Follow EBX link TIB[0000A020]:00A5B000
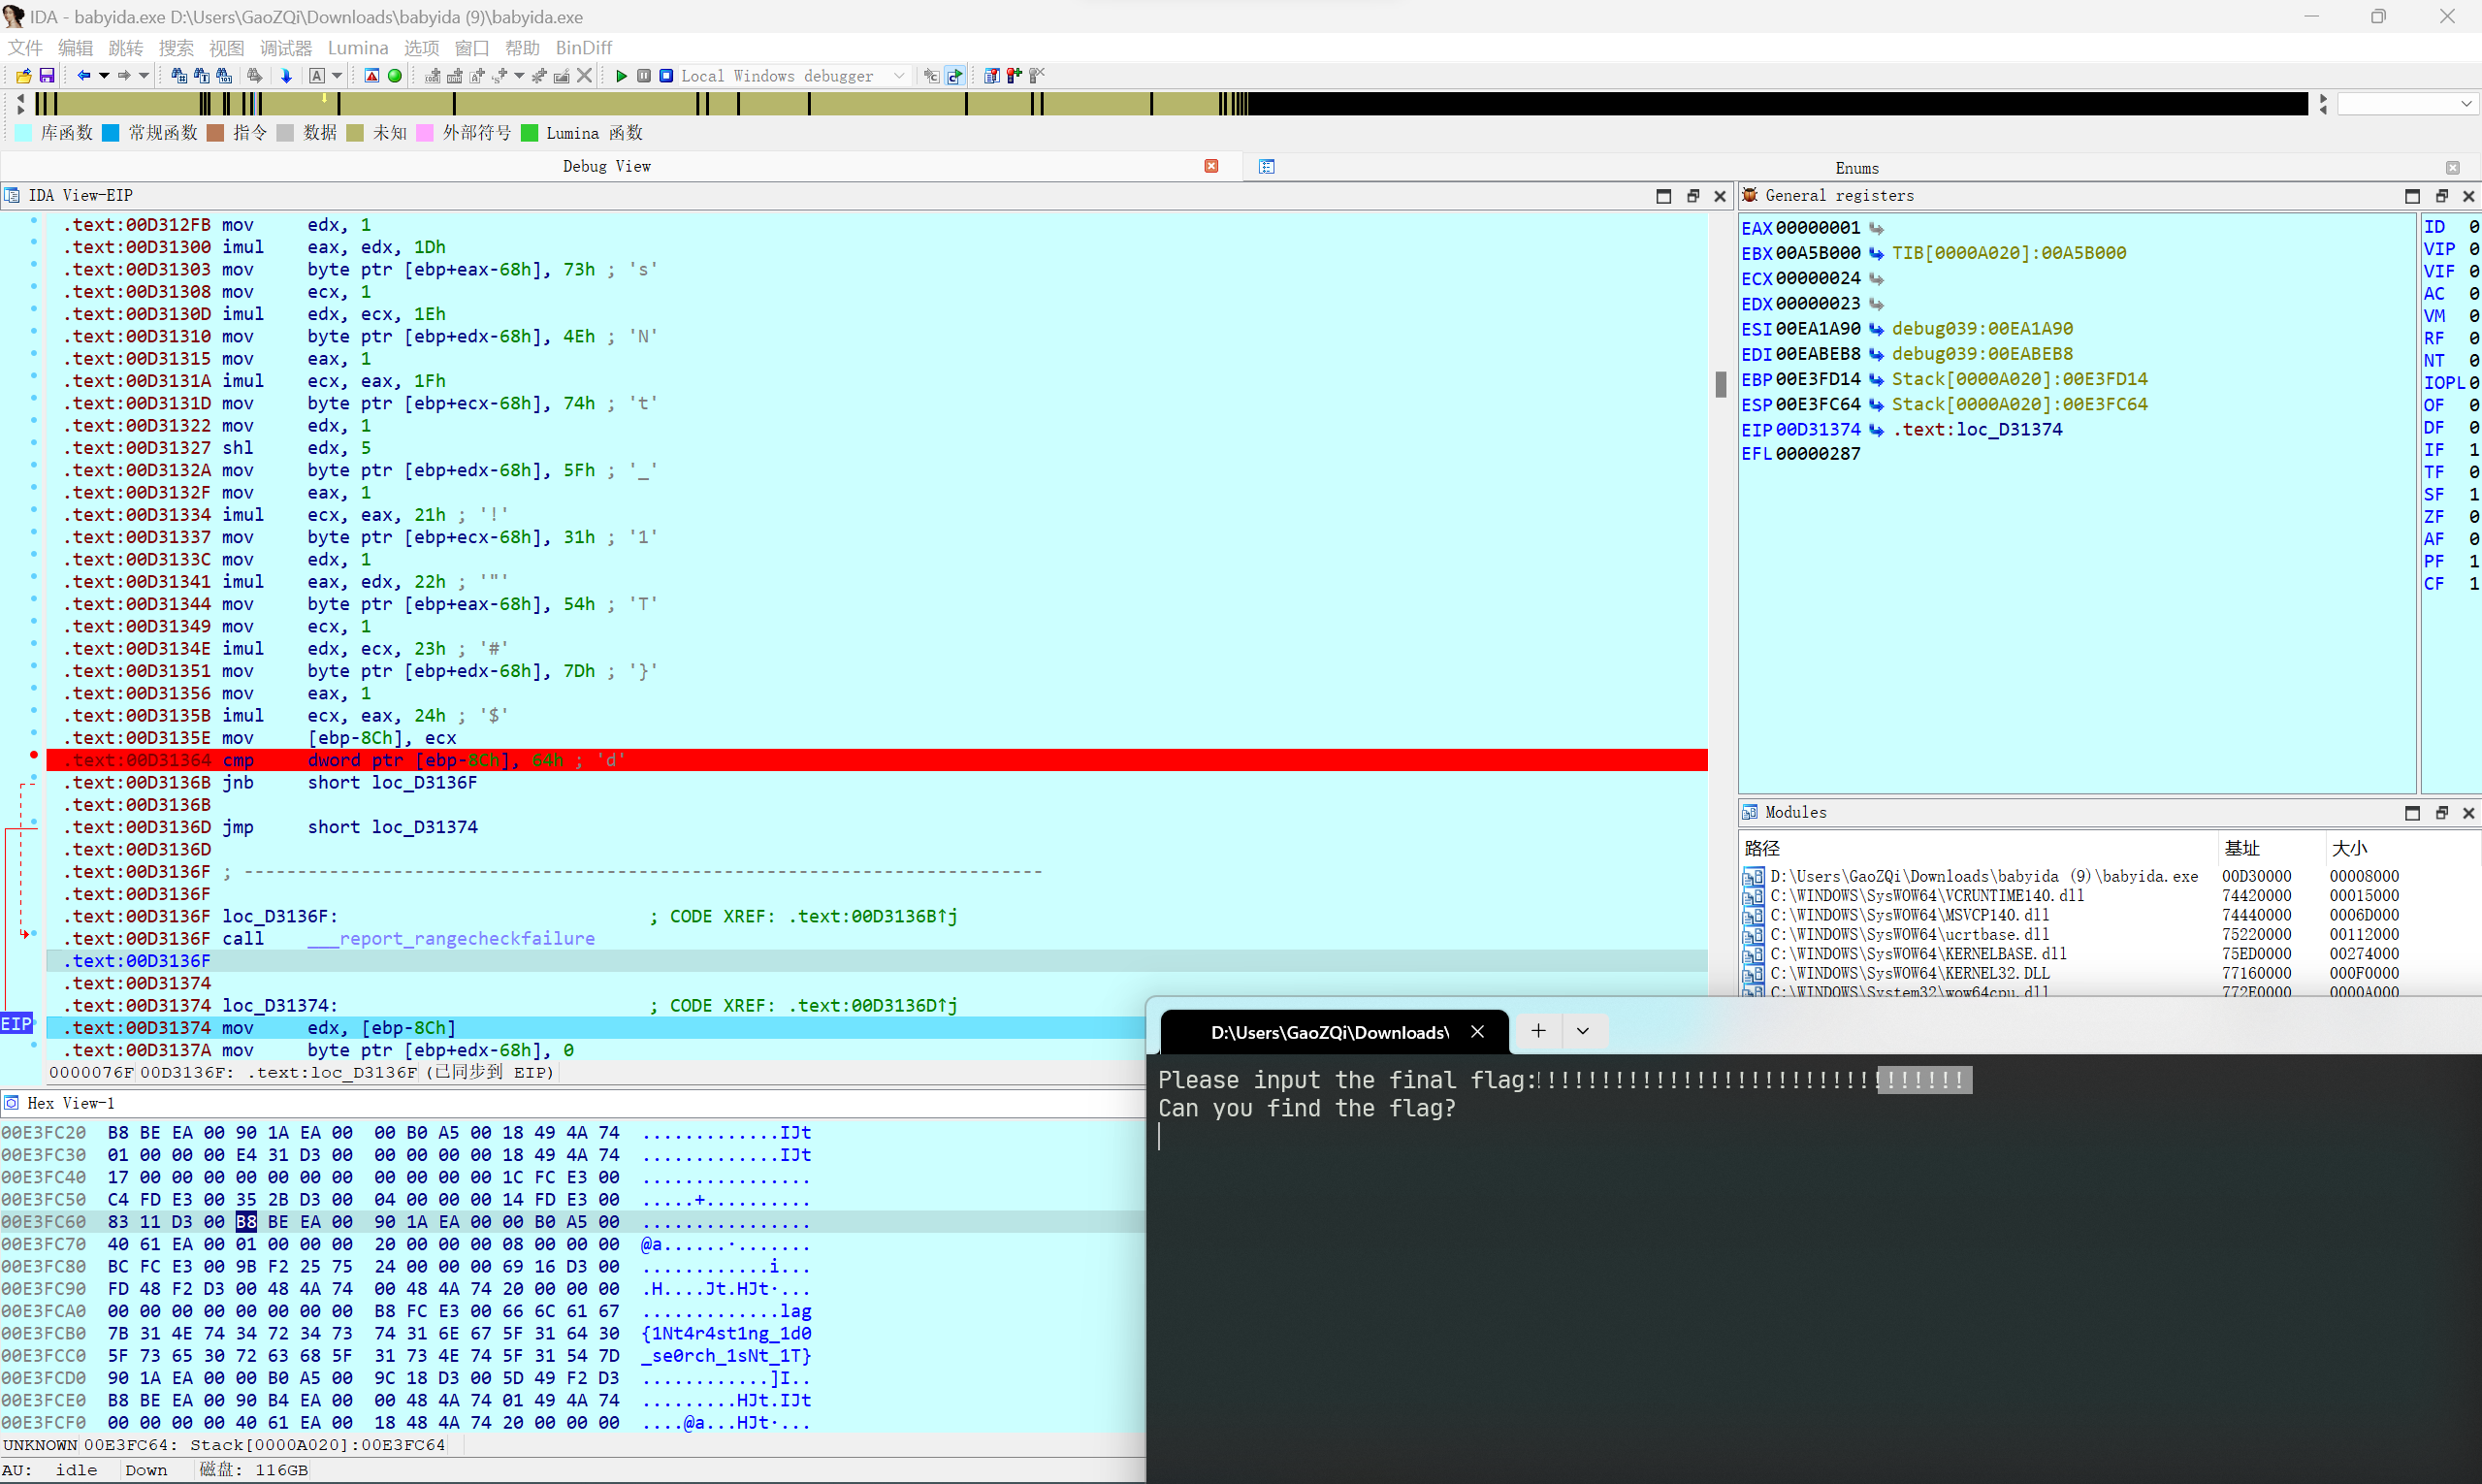Viewport: 2482px width, 1484px height. tap(2008, 253)
